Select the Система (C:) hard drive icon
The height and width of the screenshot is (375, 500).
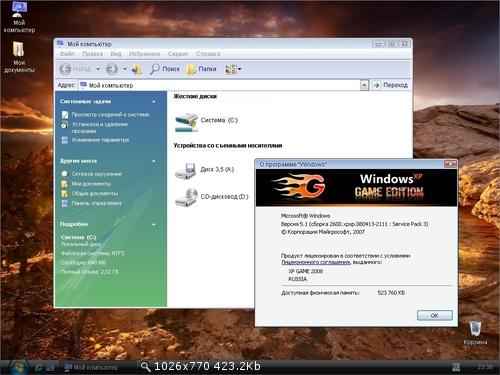tap(187, 122)
